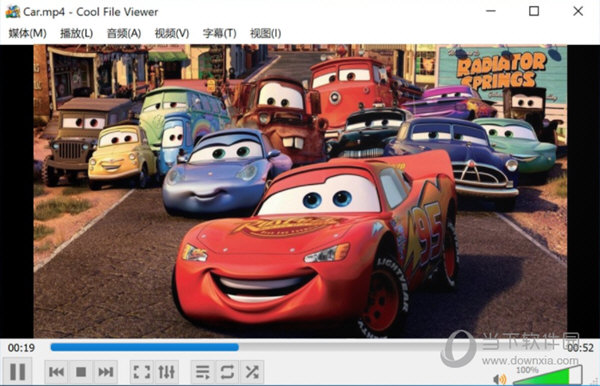Open the 播放(L) menu

[x=77, y=33]
